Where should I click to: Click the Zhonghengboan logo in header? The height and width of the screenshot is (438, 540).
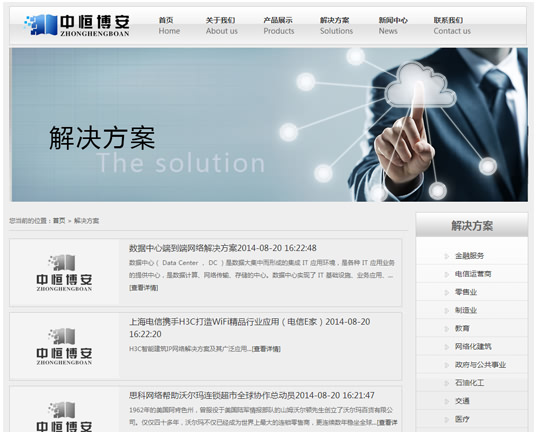click(77, 25)
